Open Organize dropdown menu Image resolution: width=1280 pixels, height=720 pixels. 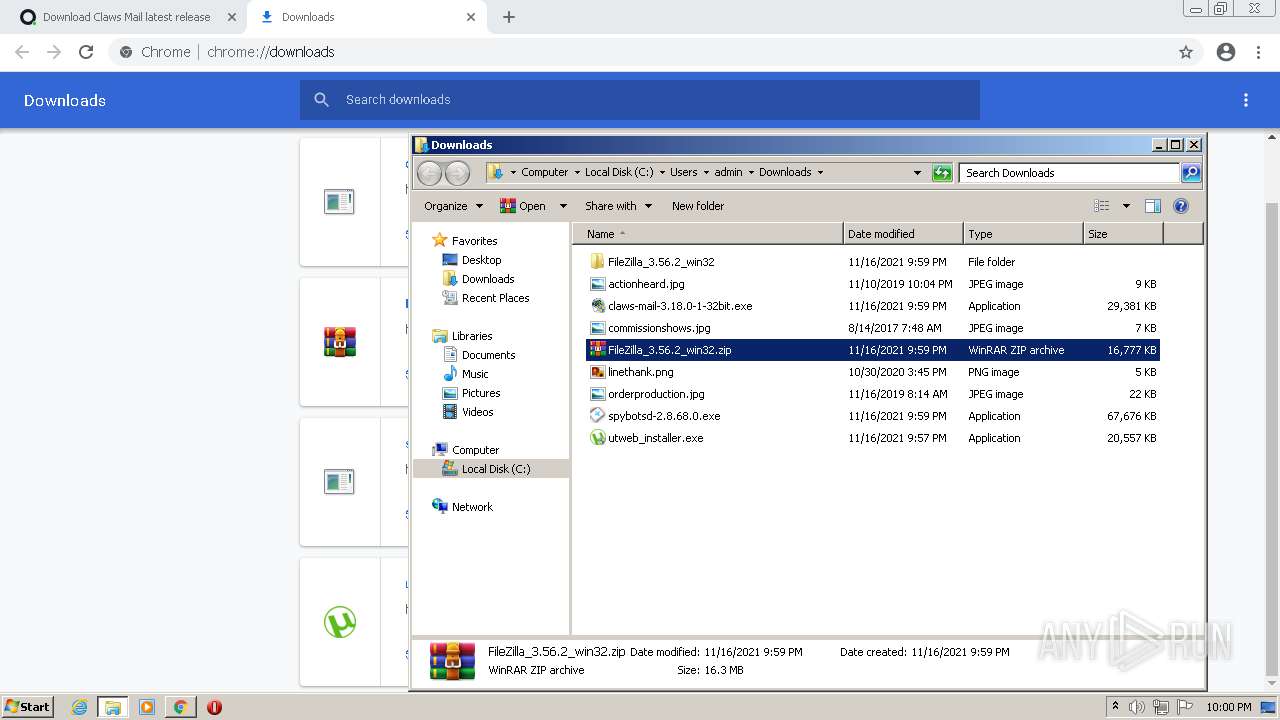[x=453, y=206]
